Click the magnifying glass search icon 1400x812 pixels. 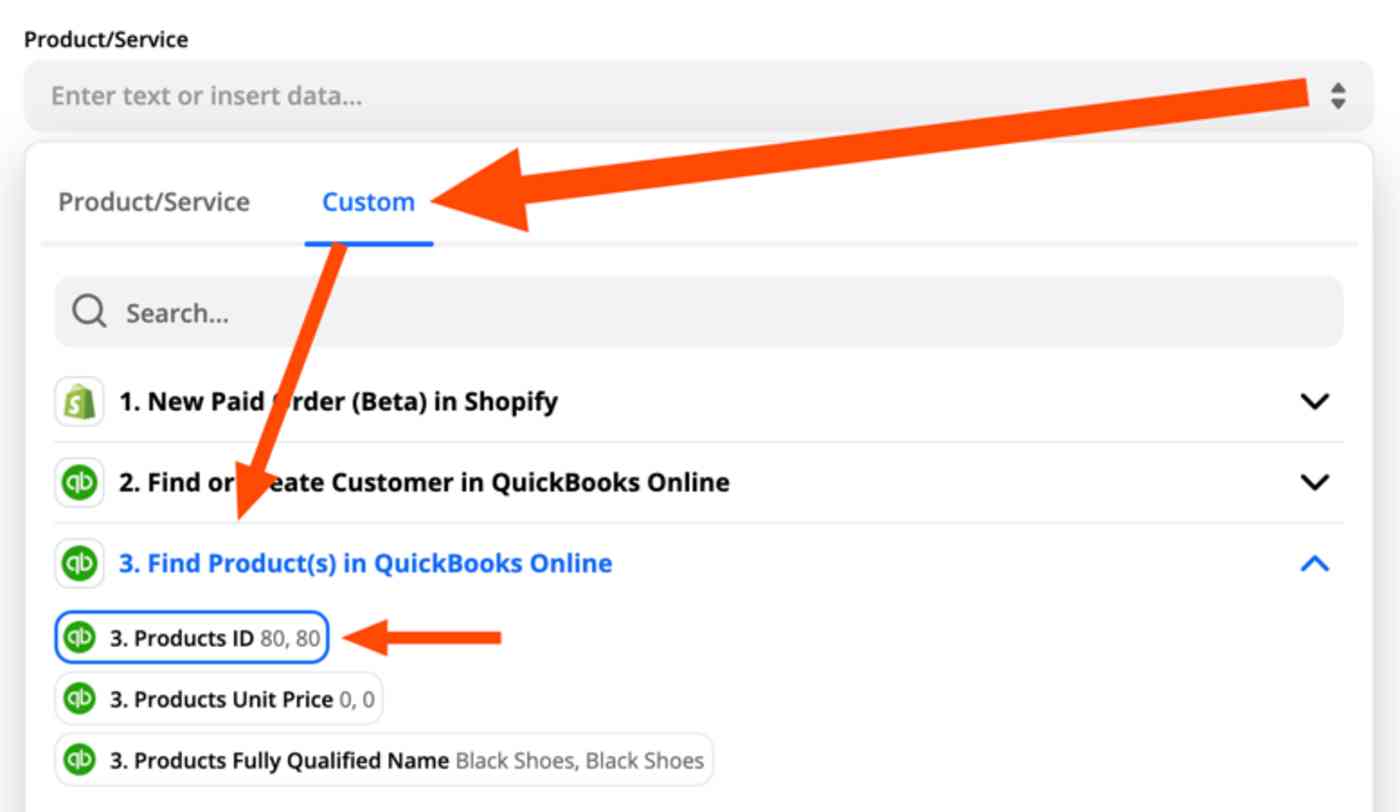89,313
